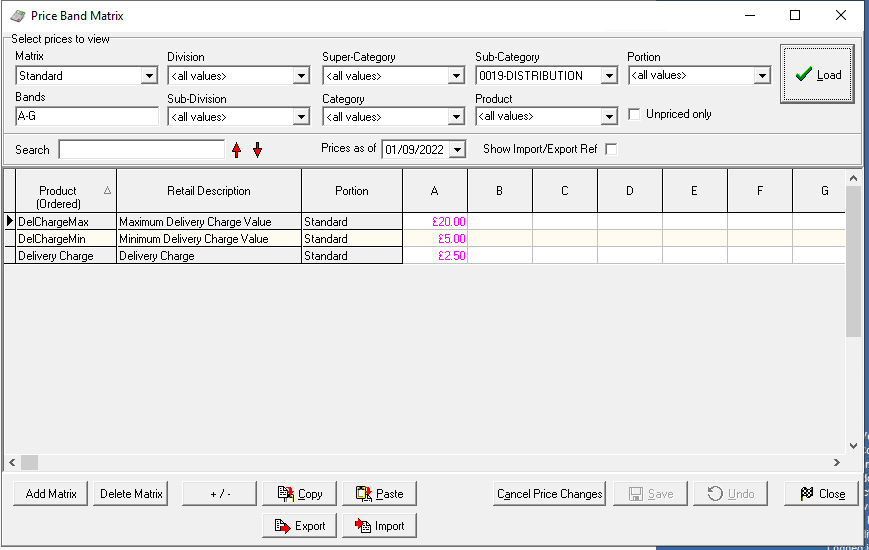Select the £20.00 cell for DelChargeMax
The image size is (869, 550).
[435, 222]
